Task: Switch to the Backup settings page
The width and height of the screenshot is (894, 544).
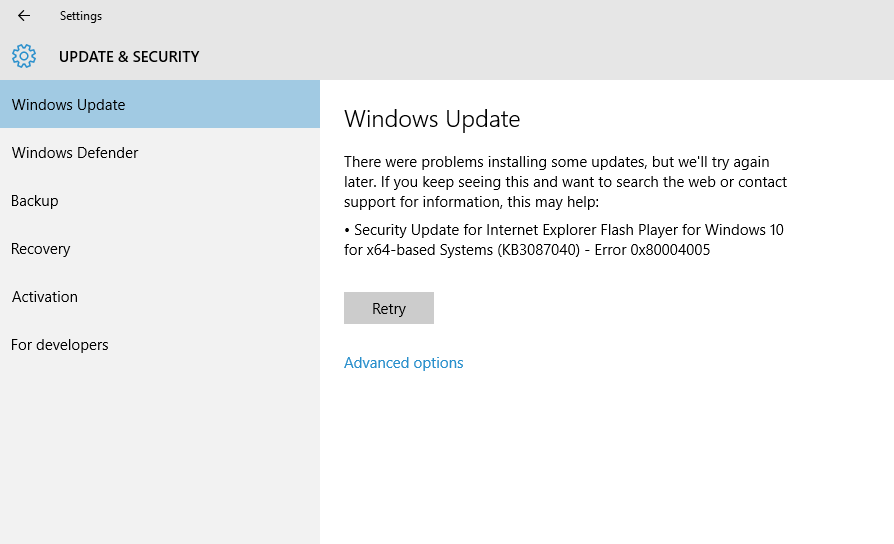Action: [35, 201]
